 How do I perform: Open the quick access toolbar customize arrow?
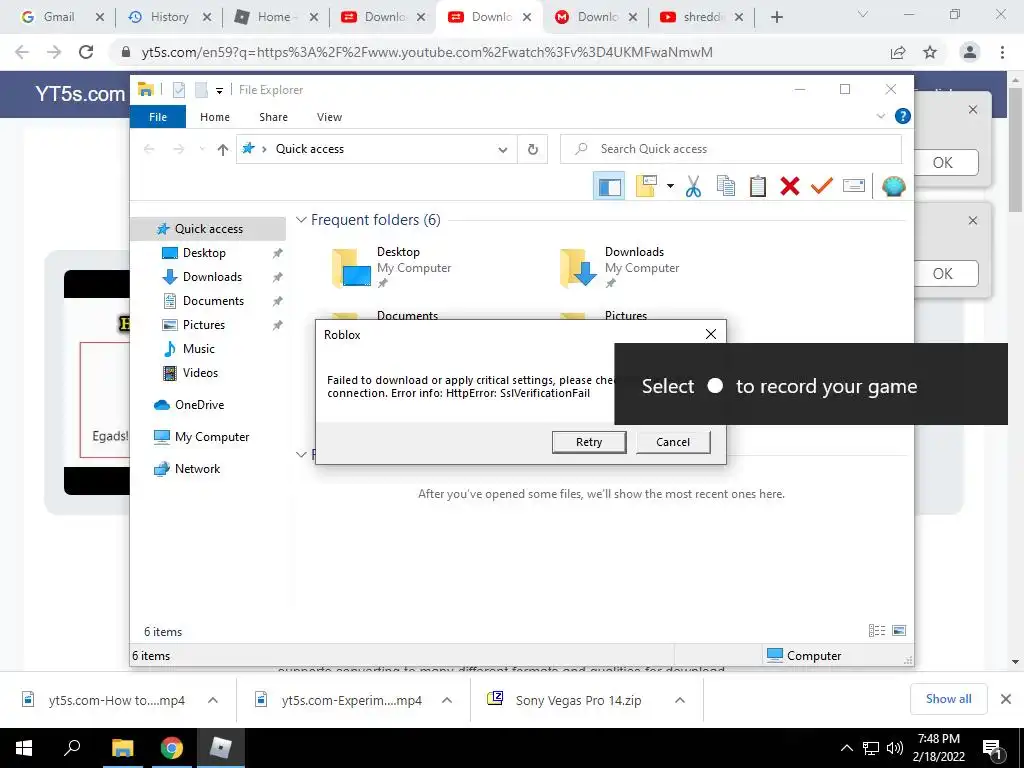click(219, 91)
